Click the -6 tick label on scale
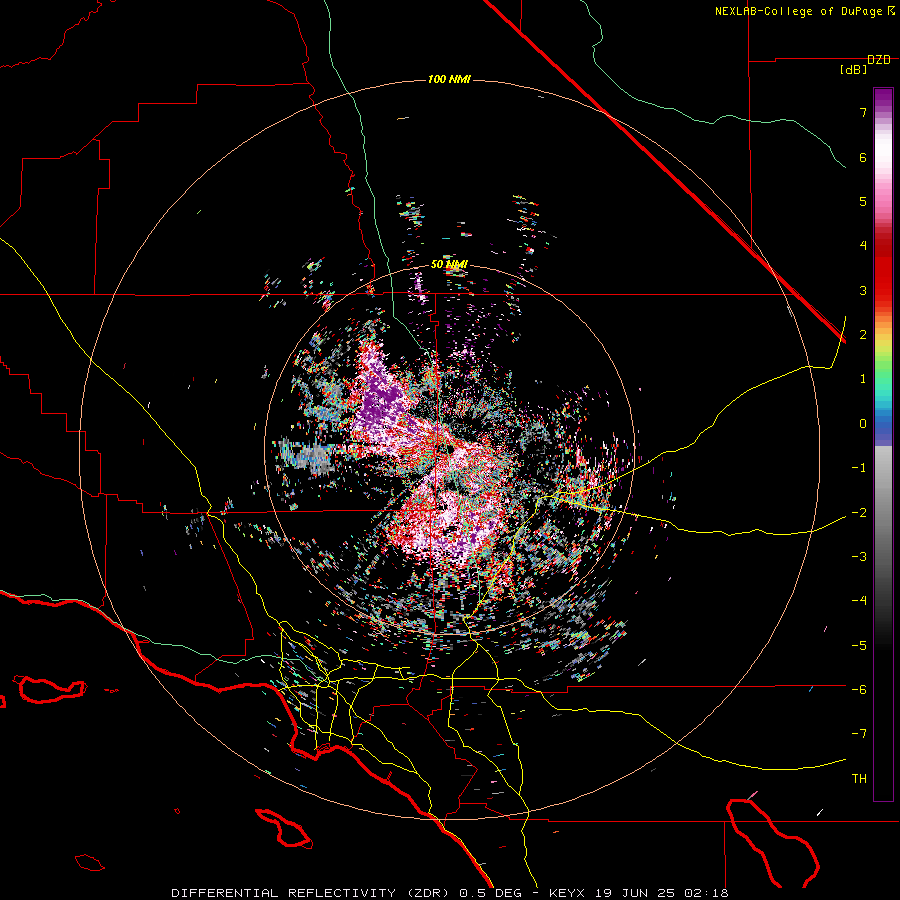Viewport: 900px width, 900px height. coord(859,690)
